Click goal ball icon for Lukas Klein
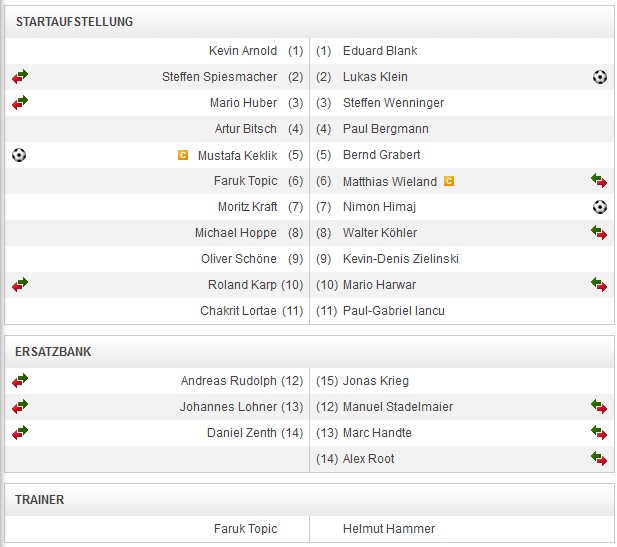Viewport: 617px width, 547px height. click(599, 77)
